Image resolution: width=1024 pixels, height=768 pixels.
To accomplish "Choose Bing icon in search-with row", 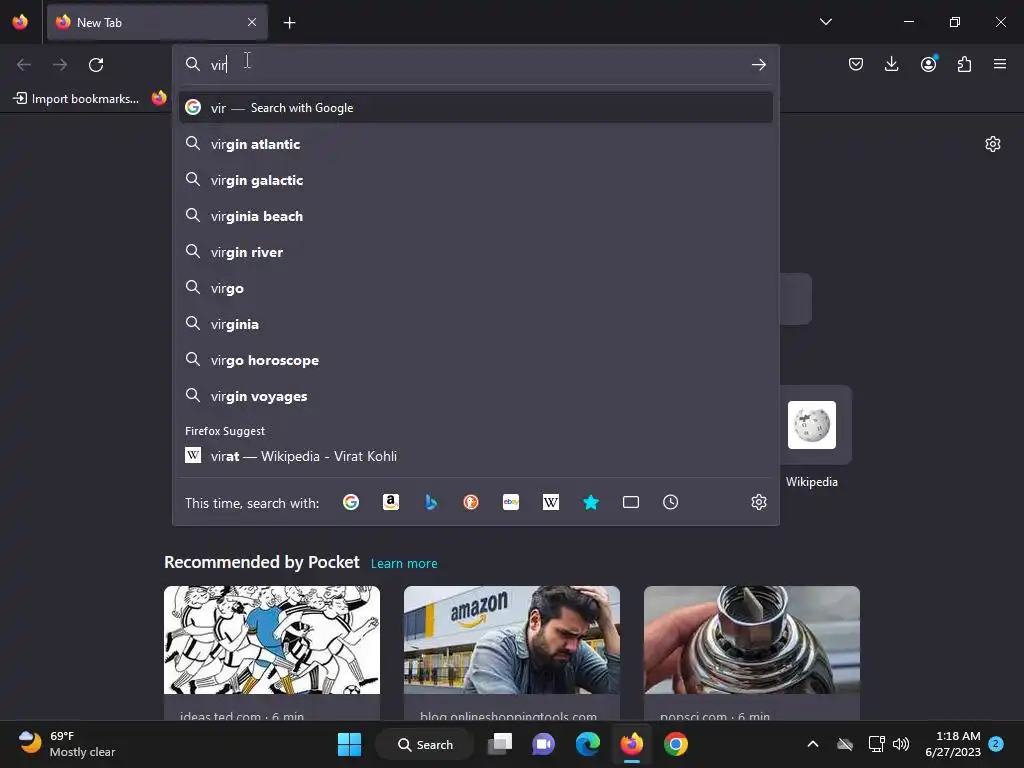I will point(431,502).
